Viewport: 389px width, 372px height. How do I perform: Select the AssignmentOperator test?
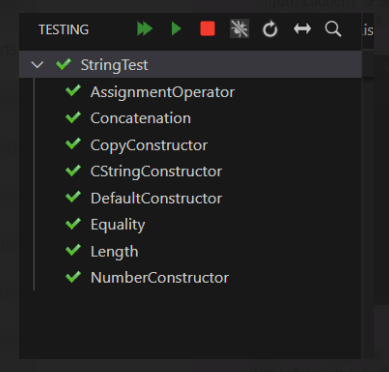(162, 92)
